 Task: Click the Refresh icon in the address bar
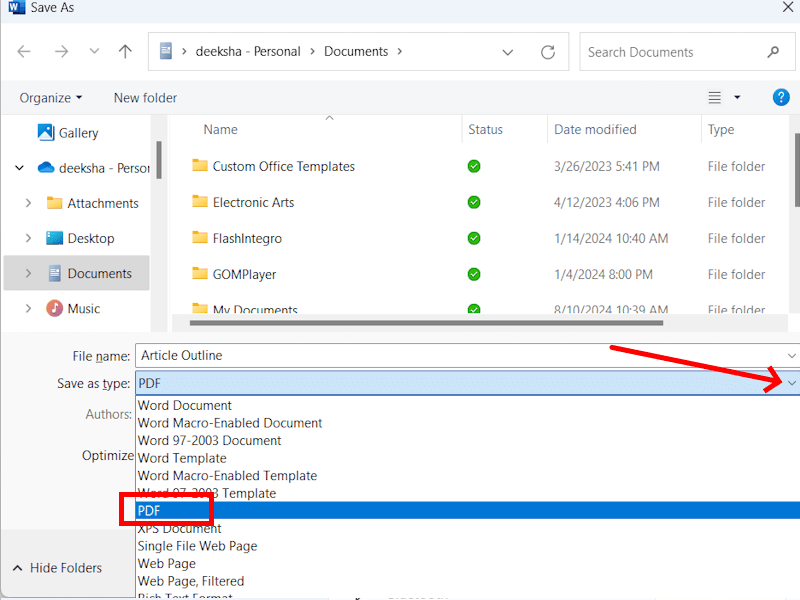point(548,51)
